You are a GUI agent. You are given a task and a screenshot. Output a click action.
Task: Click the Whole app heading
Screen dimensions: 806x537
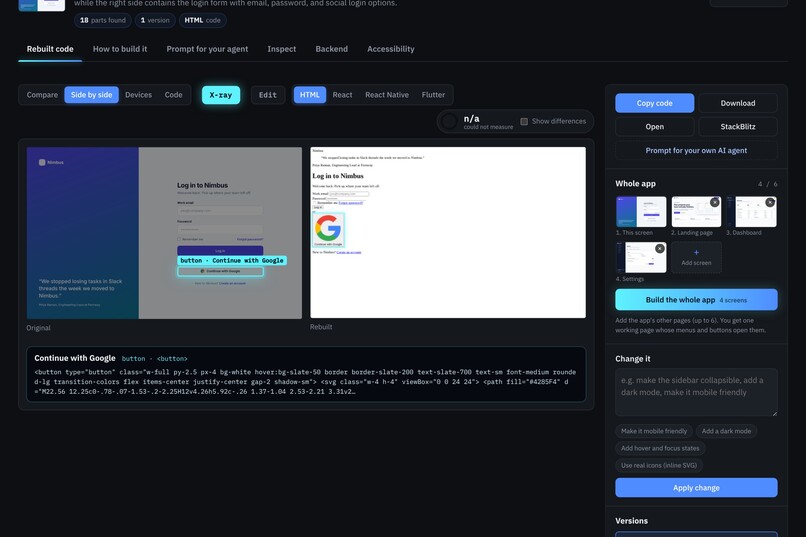(635, 183)
